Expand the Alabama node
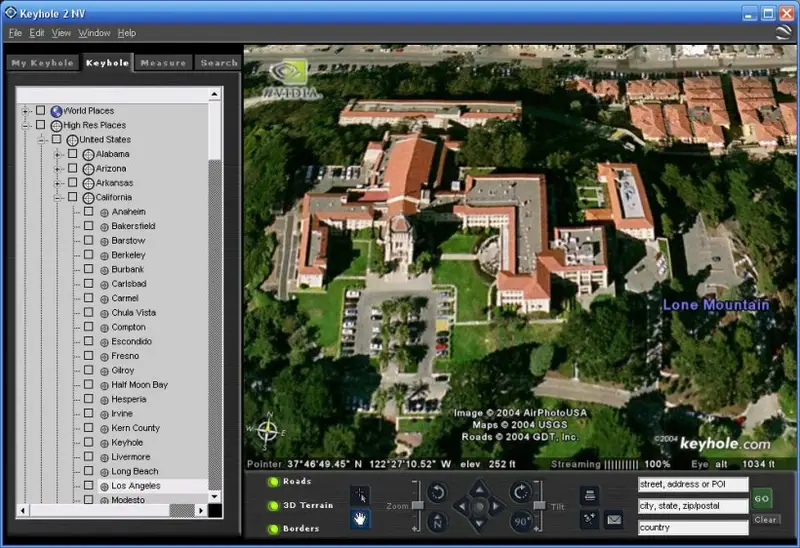This screenshot has height=548, width=800. coord(57,154)
